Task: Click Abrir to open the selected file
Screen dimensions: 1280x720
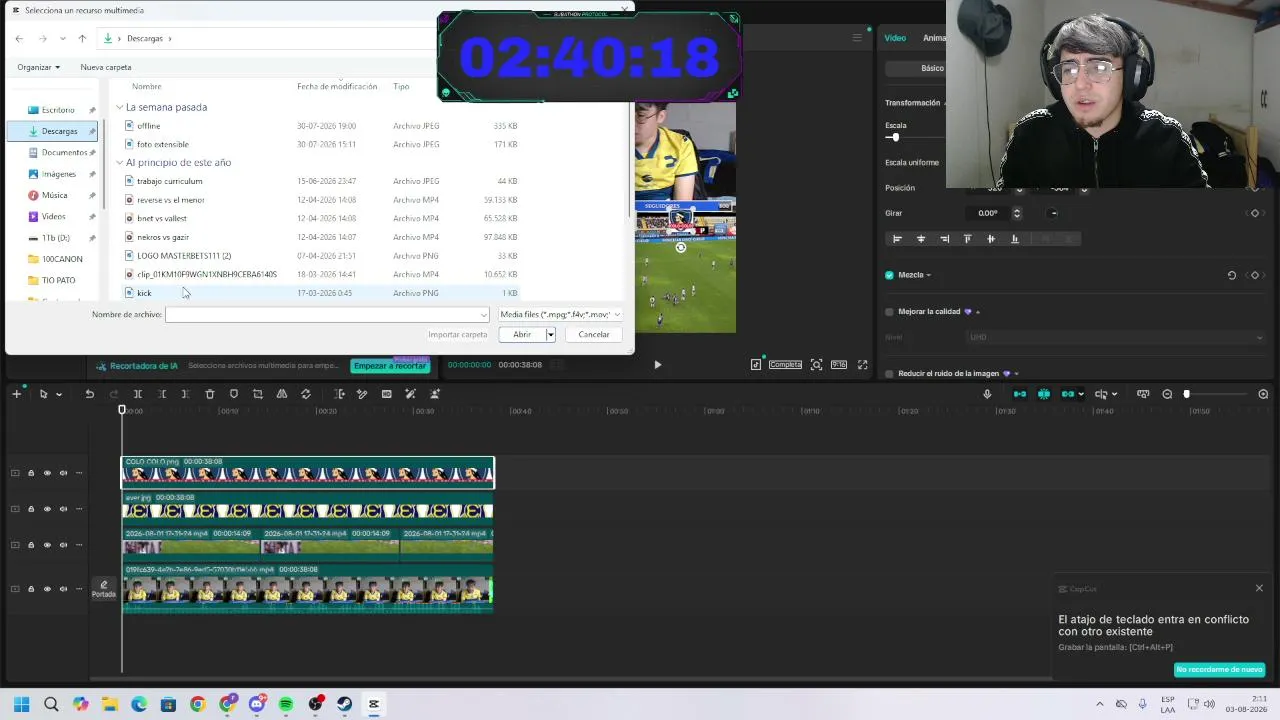Action: [522, 334]
